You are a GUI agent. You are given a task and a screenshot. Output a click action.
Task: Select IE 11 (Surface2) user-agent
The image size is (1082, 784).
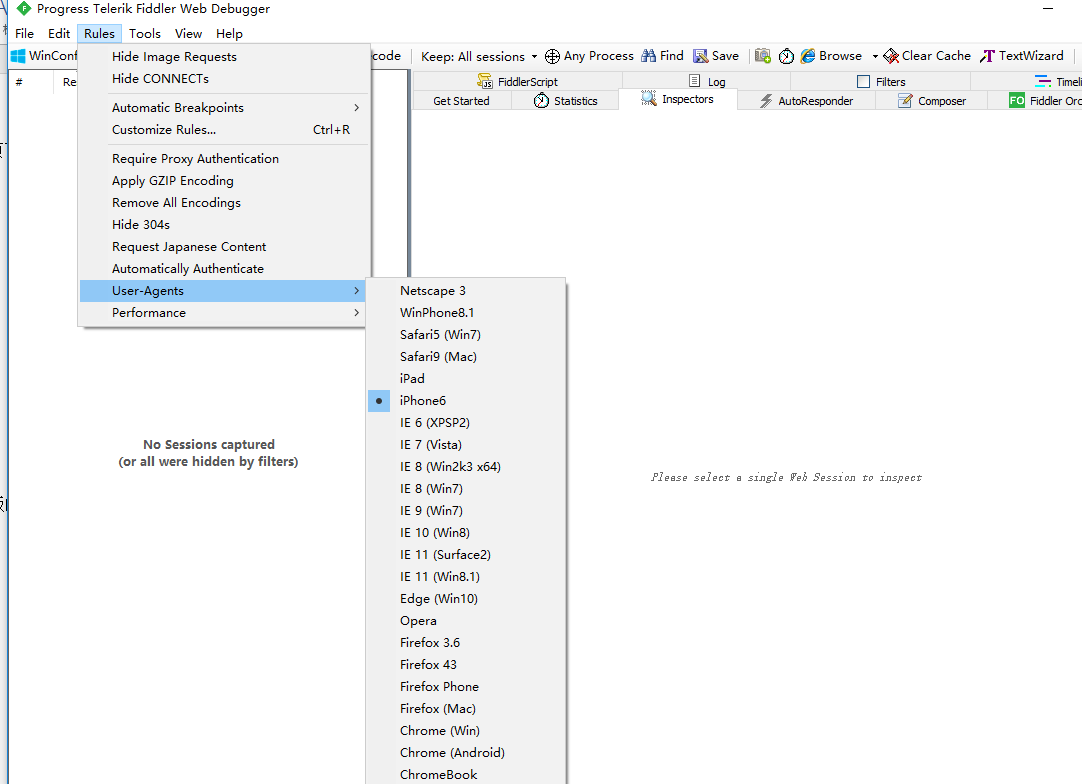coord(466,555)
